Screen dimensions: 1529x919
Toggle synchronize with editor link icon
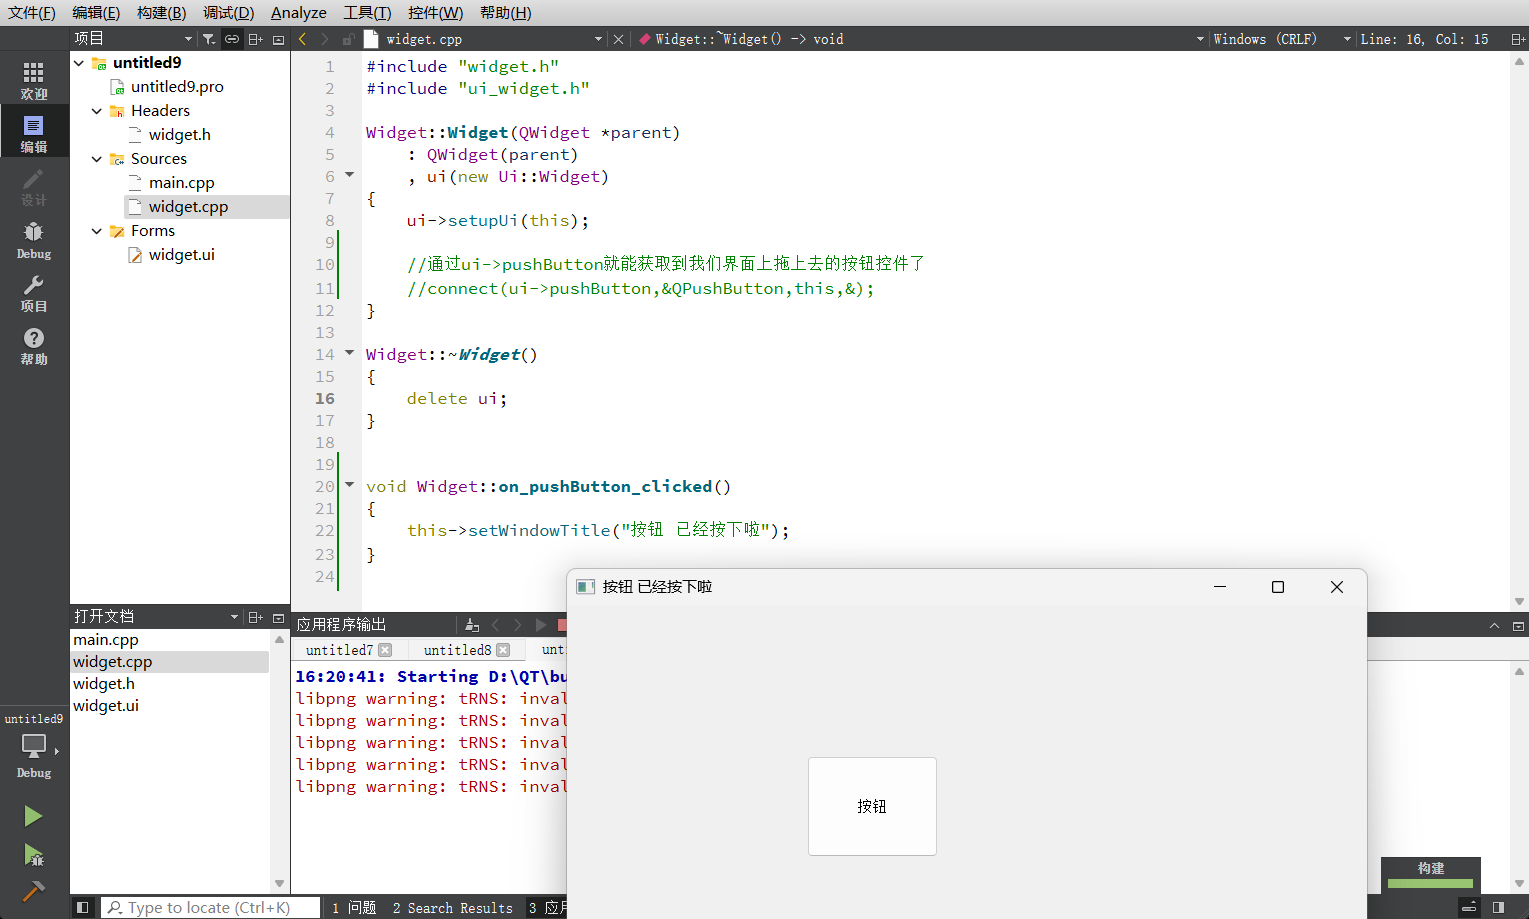(232, 39)
